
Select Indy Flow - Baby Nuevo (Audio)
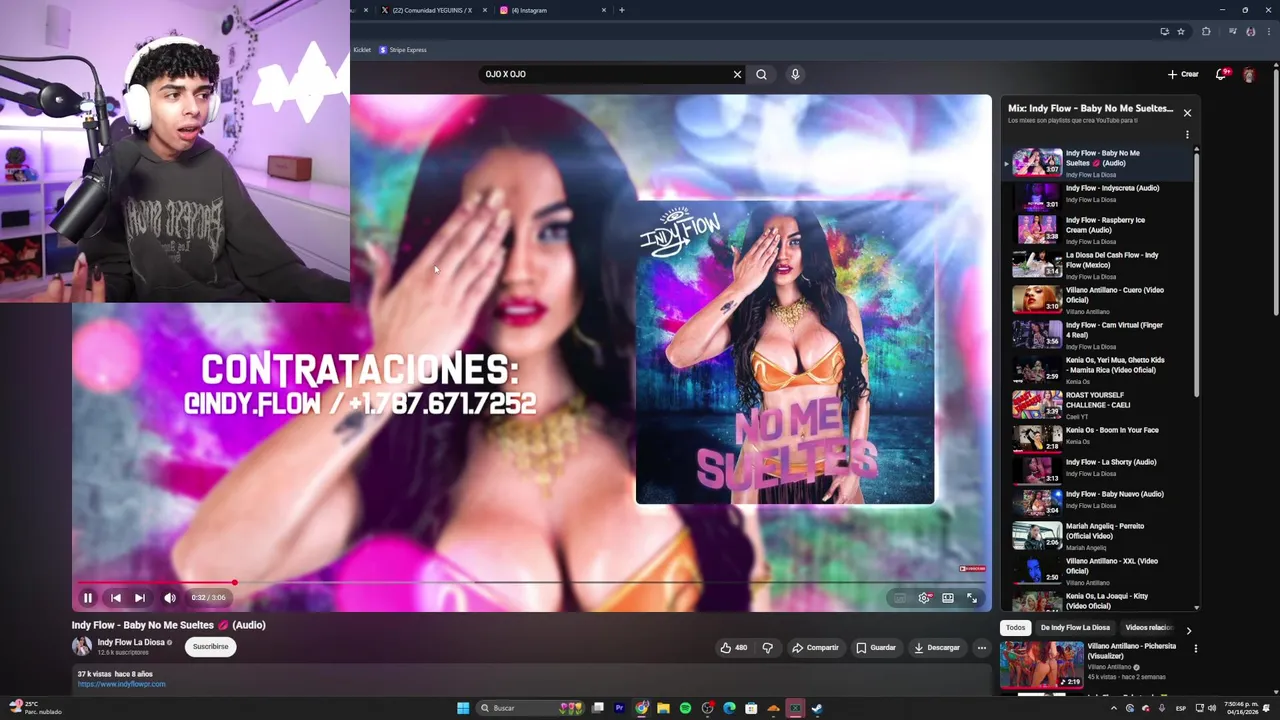pos(1098,500)
